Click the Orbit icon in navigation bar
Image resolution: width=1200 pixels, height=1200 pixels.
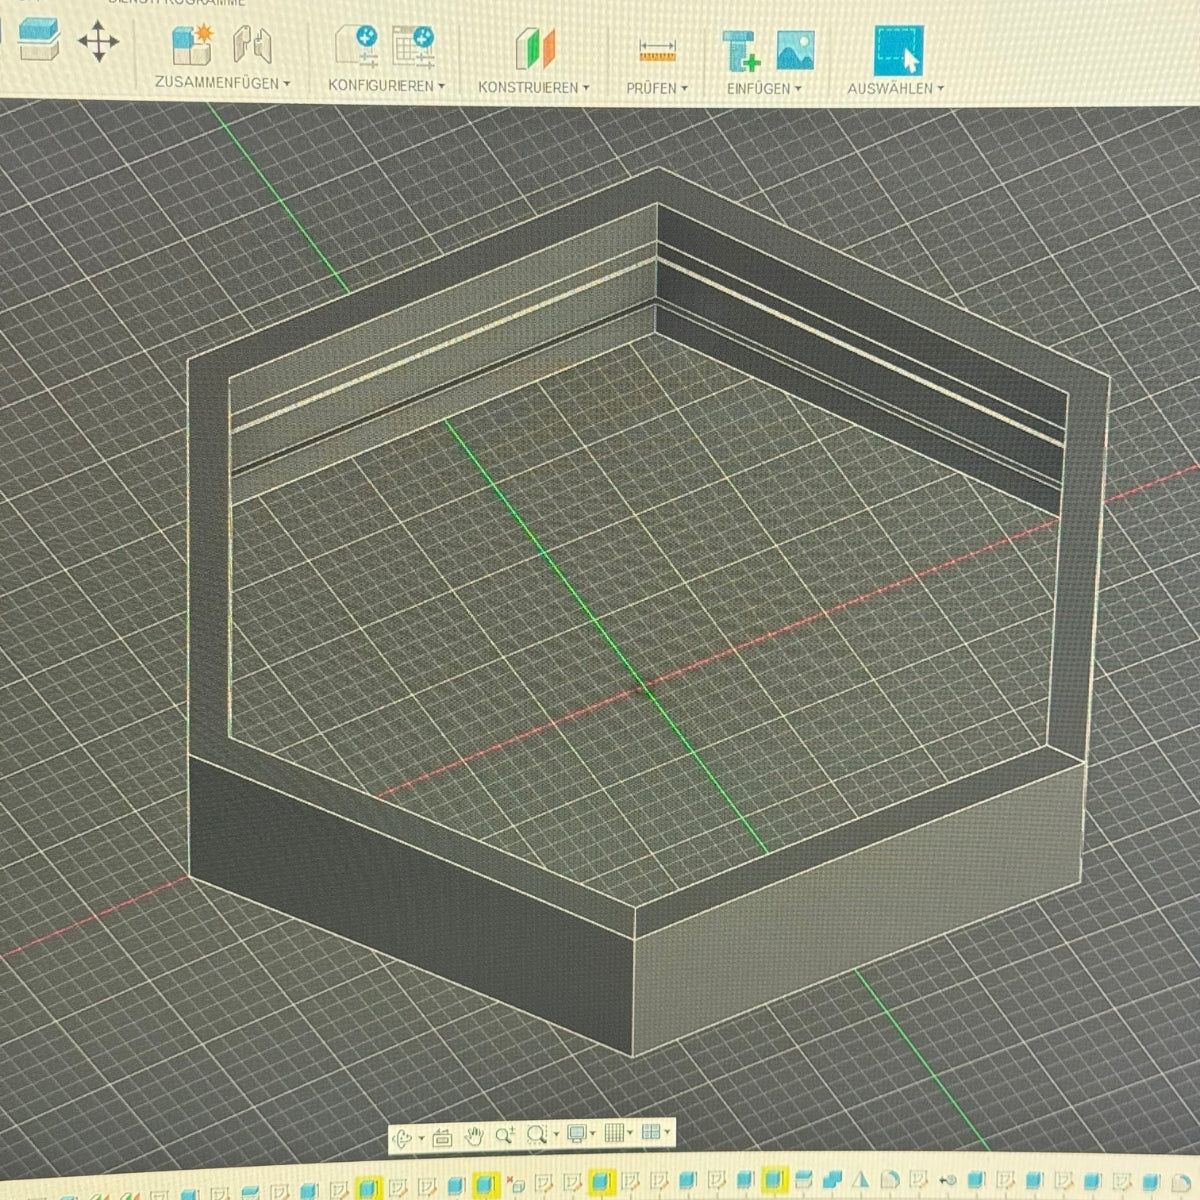click(403, 1136)
